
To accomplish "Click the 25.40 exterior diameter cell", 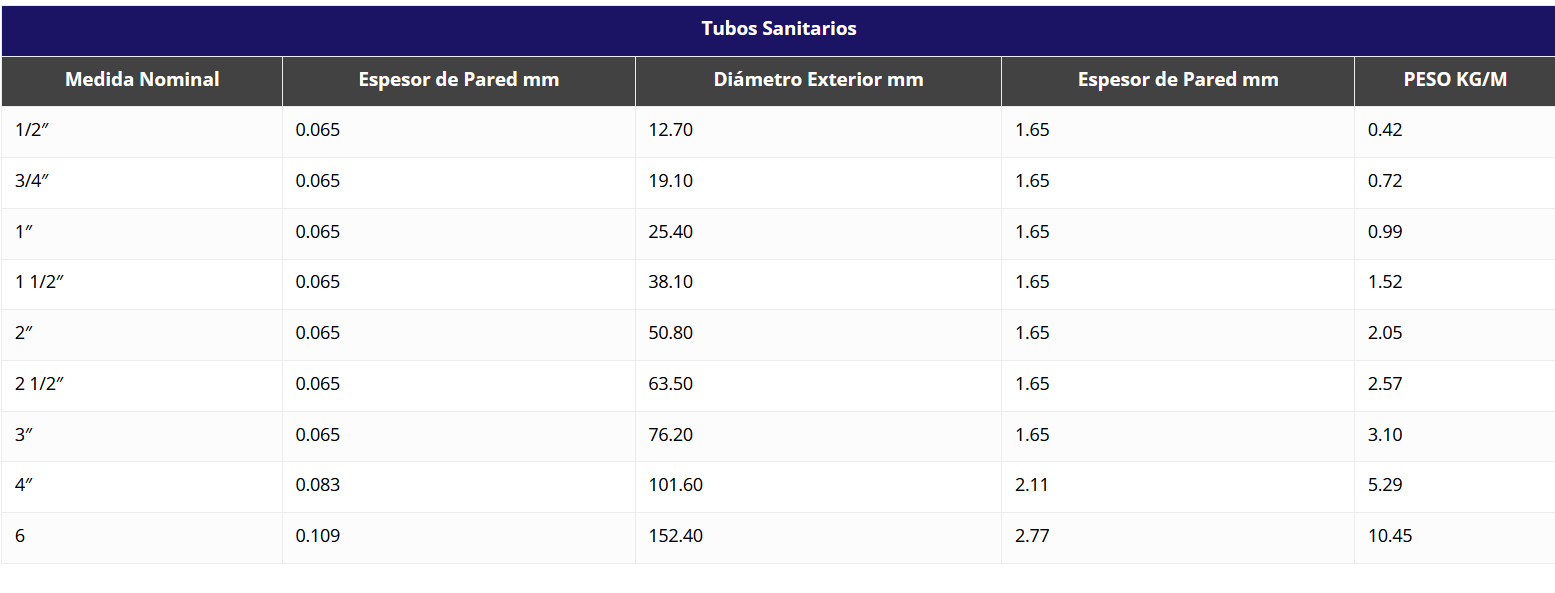I will tap(670, 232).
